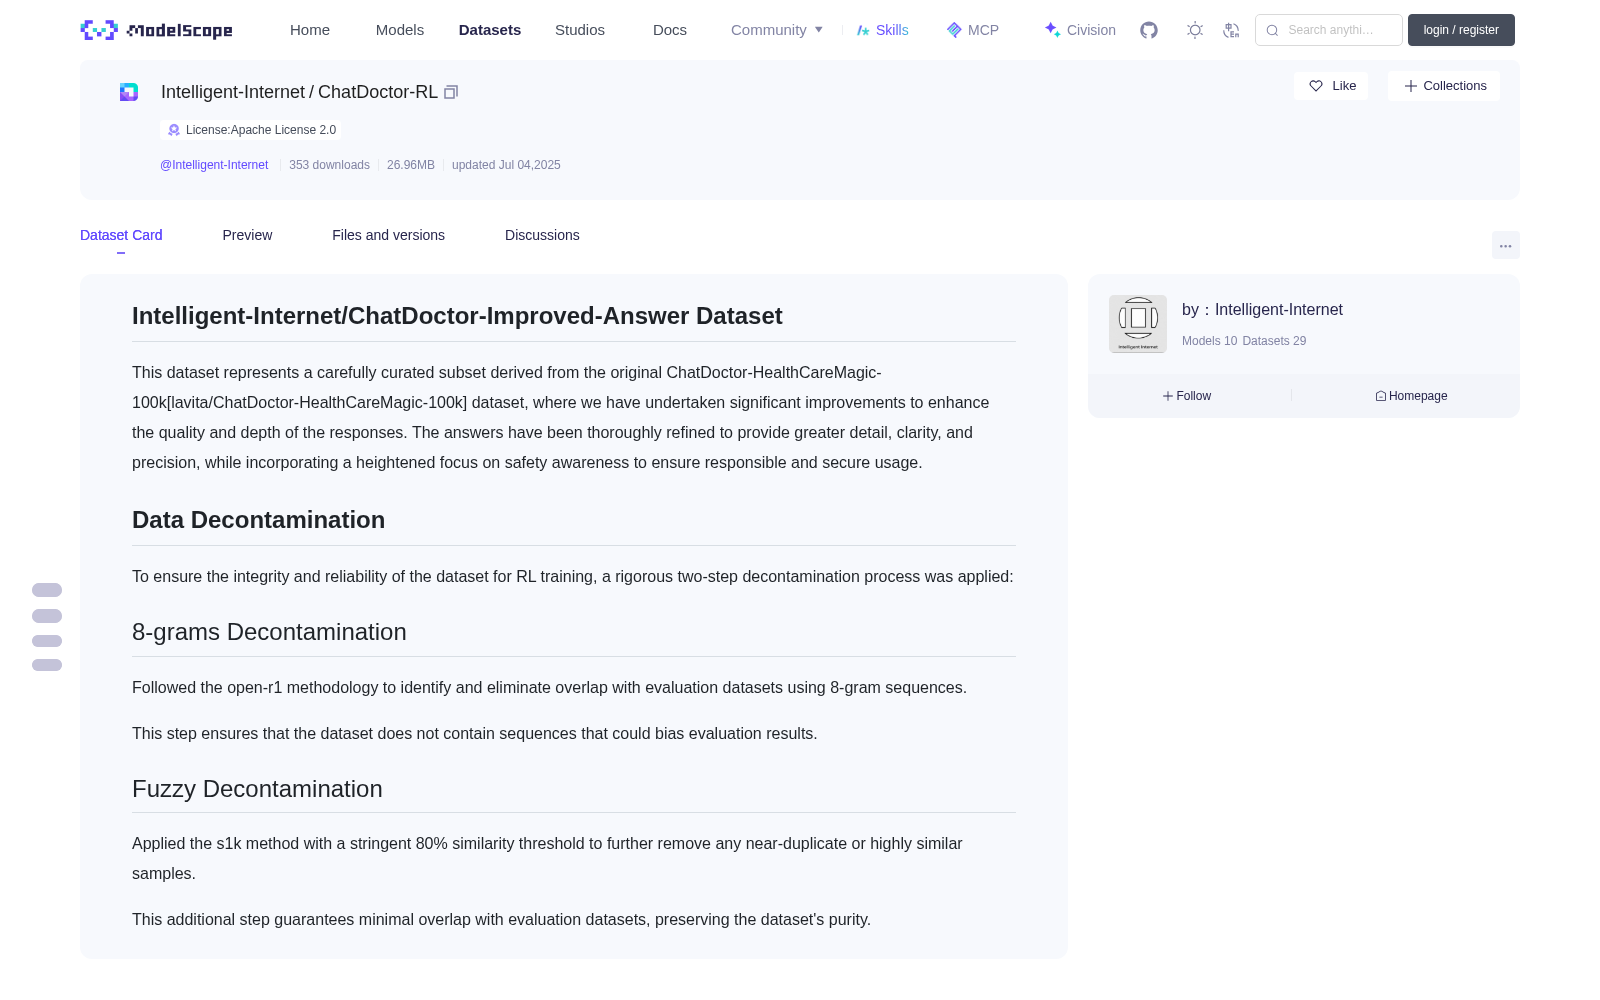Switch to the Preview tab
The image size is (1600, 1000).
click(x=247, y=235)
